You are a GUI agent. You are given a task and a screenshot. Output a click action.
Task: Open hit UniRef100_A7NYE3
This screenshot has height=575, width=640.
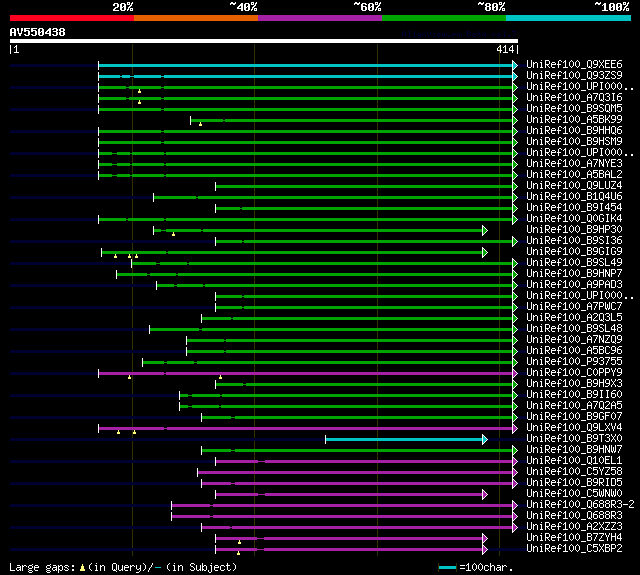(x=574, y=164)
